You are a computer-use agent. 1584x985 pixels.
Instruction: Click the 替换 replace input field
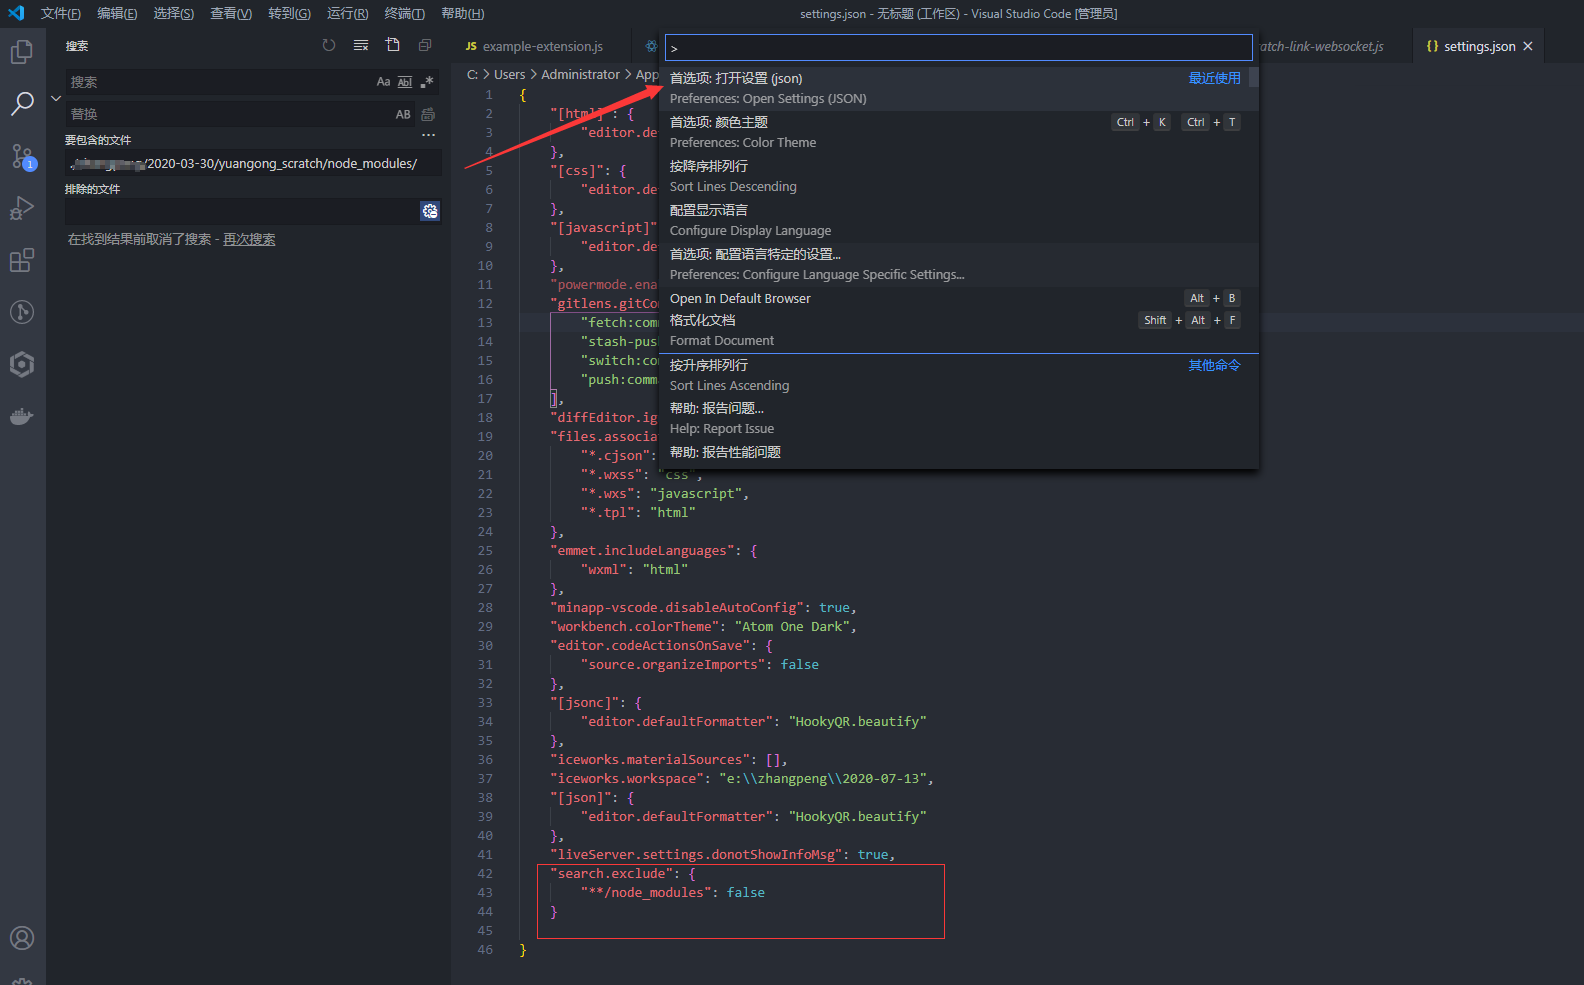[x=228, y=114]
